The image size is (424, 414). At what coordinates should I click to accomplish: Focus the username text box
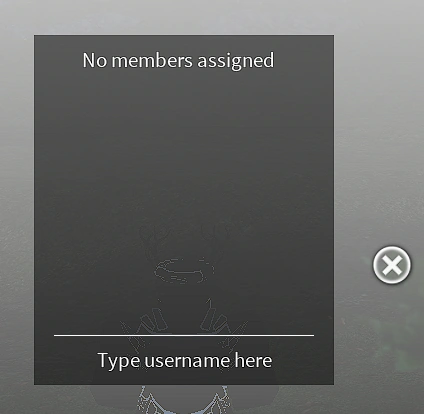coord(184,360)
